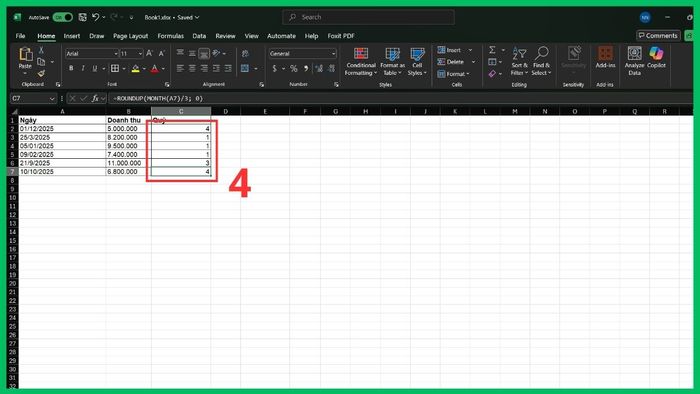Open Cell Styles gallery

(x=417, y=62)
